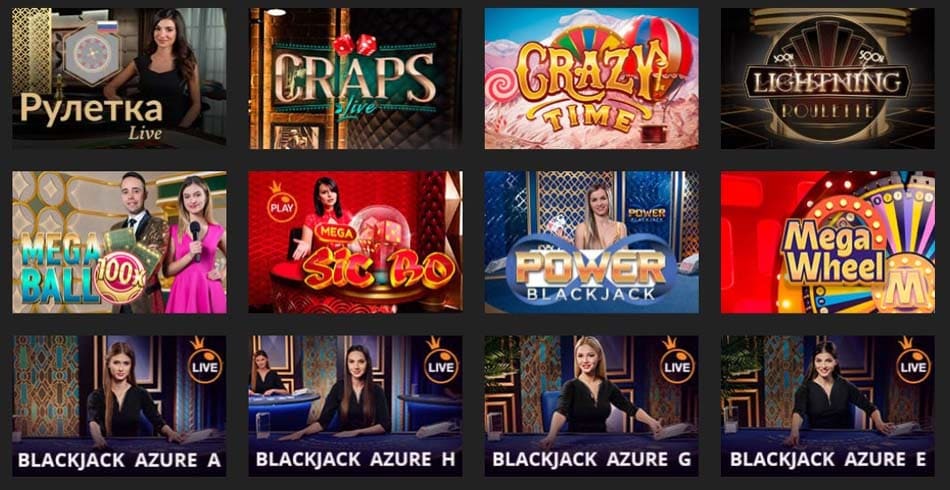Select the Mega Ball 100x game
This screenshot has width=950, height=490.
tap(119, 242)
